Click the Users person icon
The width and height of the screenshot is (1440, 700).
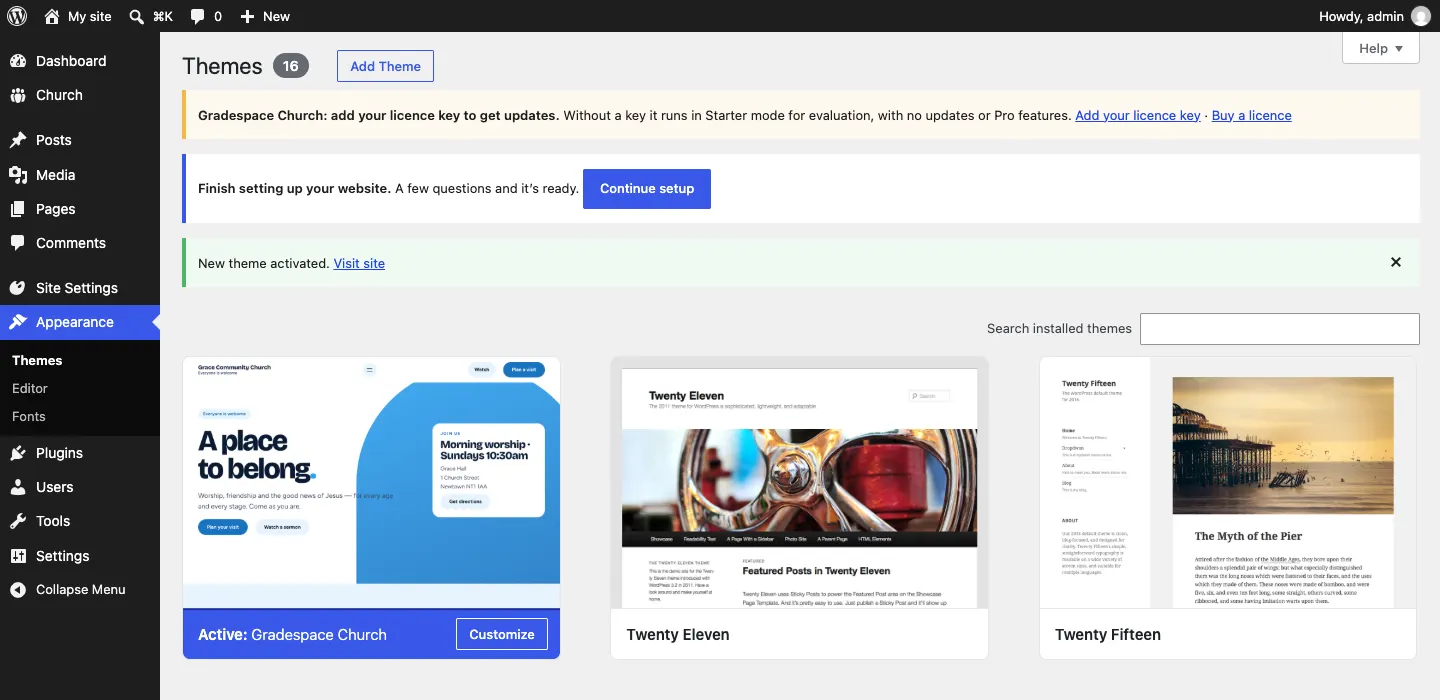pos(18,487)
